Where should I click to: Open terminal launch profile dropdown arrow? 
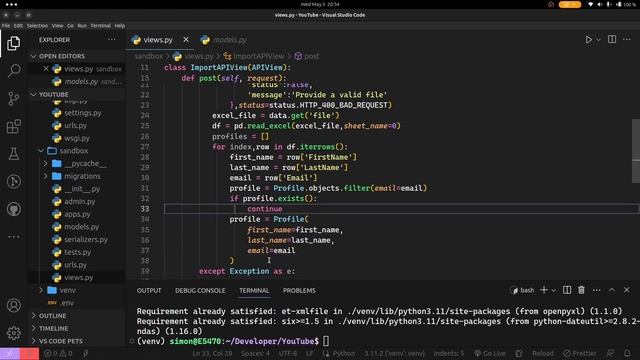pyautogui.click(x=553, y=291)
